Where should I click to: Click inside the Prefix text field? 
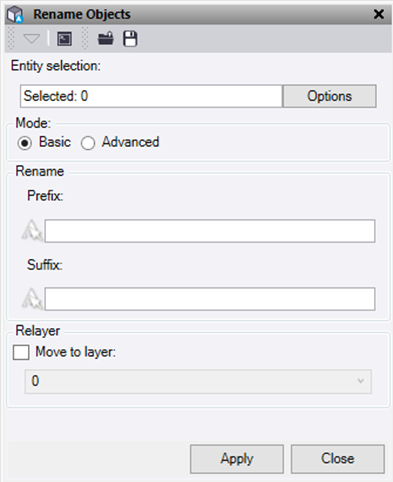[210, 231]
